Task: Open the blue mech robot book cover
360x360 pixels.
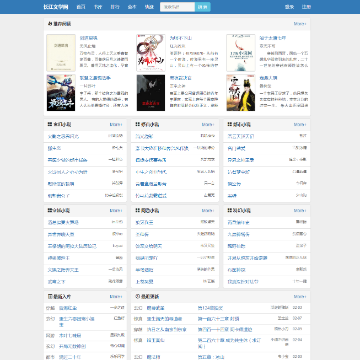Action: (61, 93)
